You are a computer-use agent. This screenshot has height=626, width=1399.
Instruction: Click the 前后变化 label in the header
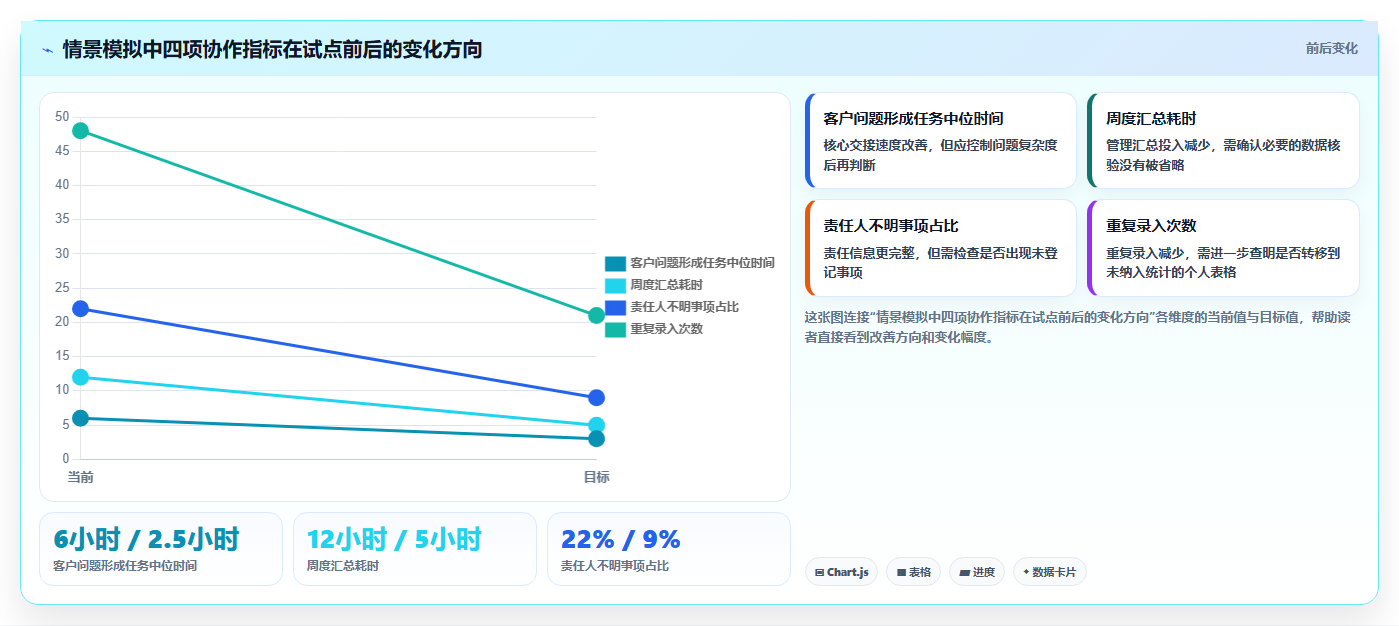pyautogui.click(x=1331, y=48)
